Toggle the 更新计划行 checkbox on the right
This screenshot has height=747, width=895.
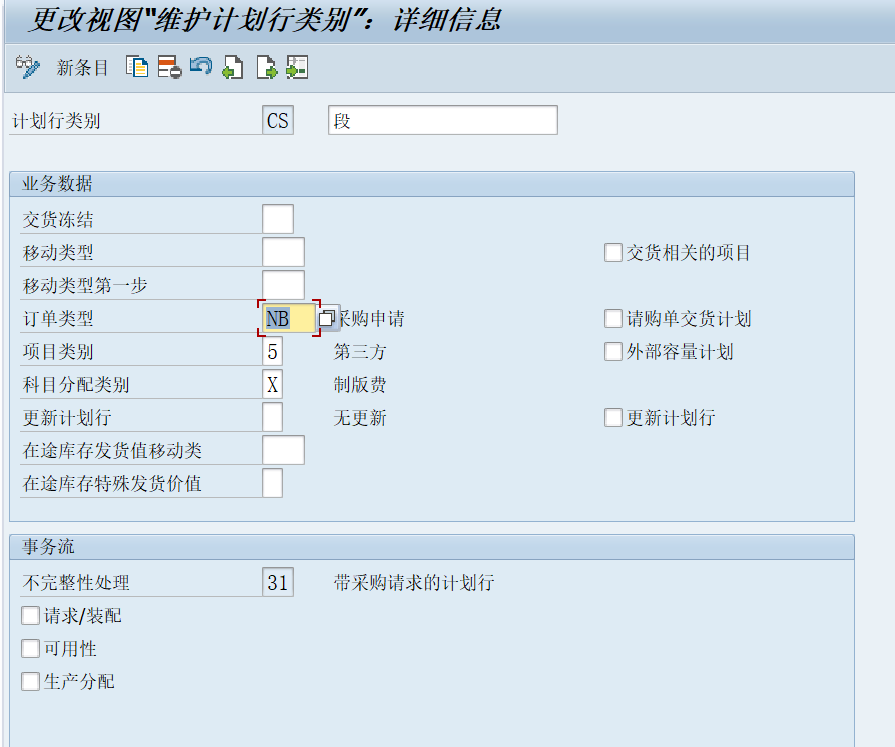pyautogui.click(x=613, y=418)
